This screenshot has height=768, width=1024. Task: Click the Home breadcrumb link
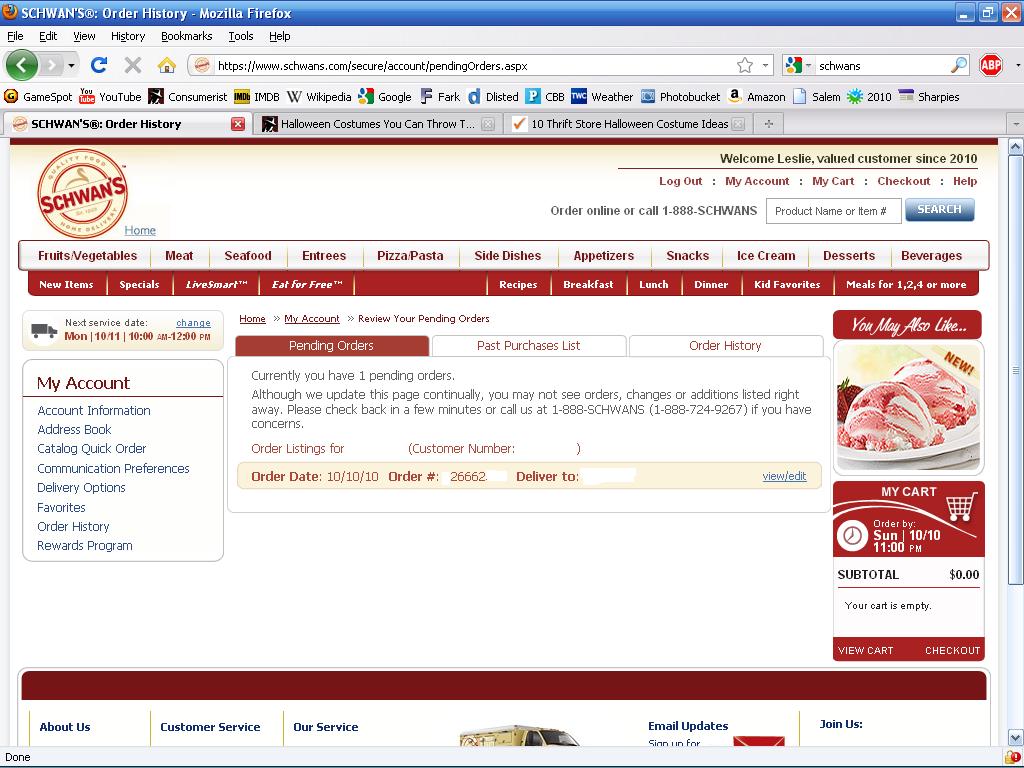point(252,319)
